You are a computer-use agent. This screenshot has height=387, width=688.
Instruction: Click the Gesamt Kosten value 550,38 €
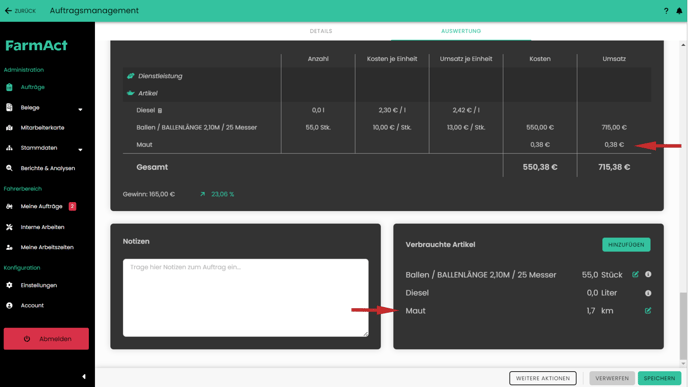pyautogui.click(x=540, y=167)
